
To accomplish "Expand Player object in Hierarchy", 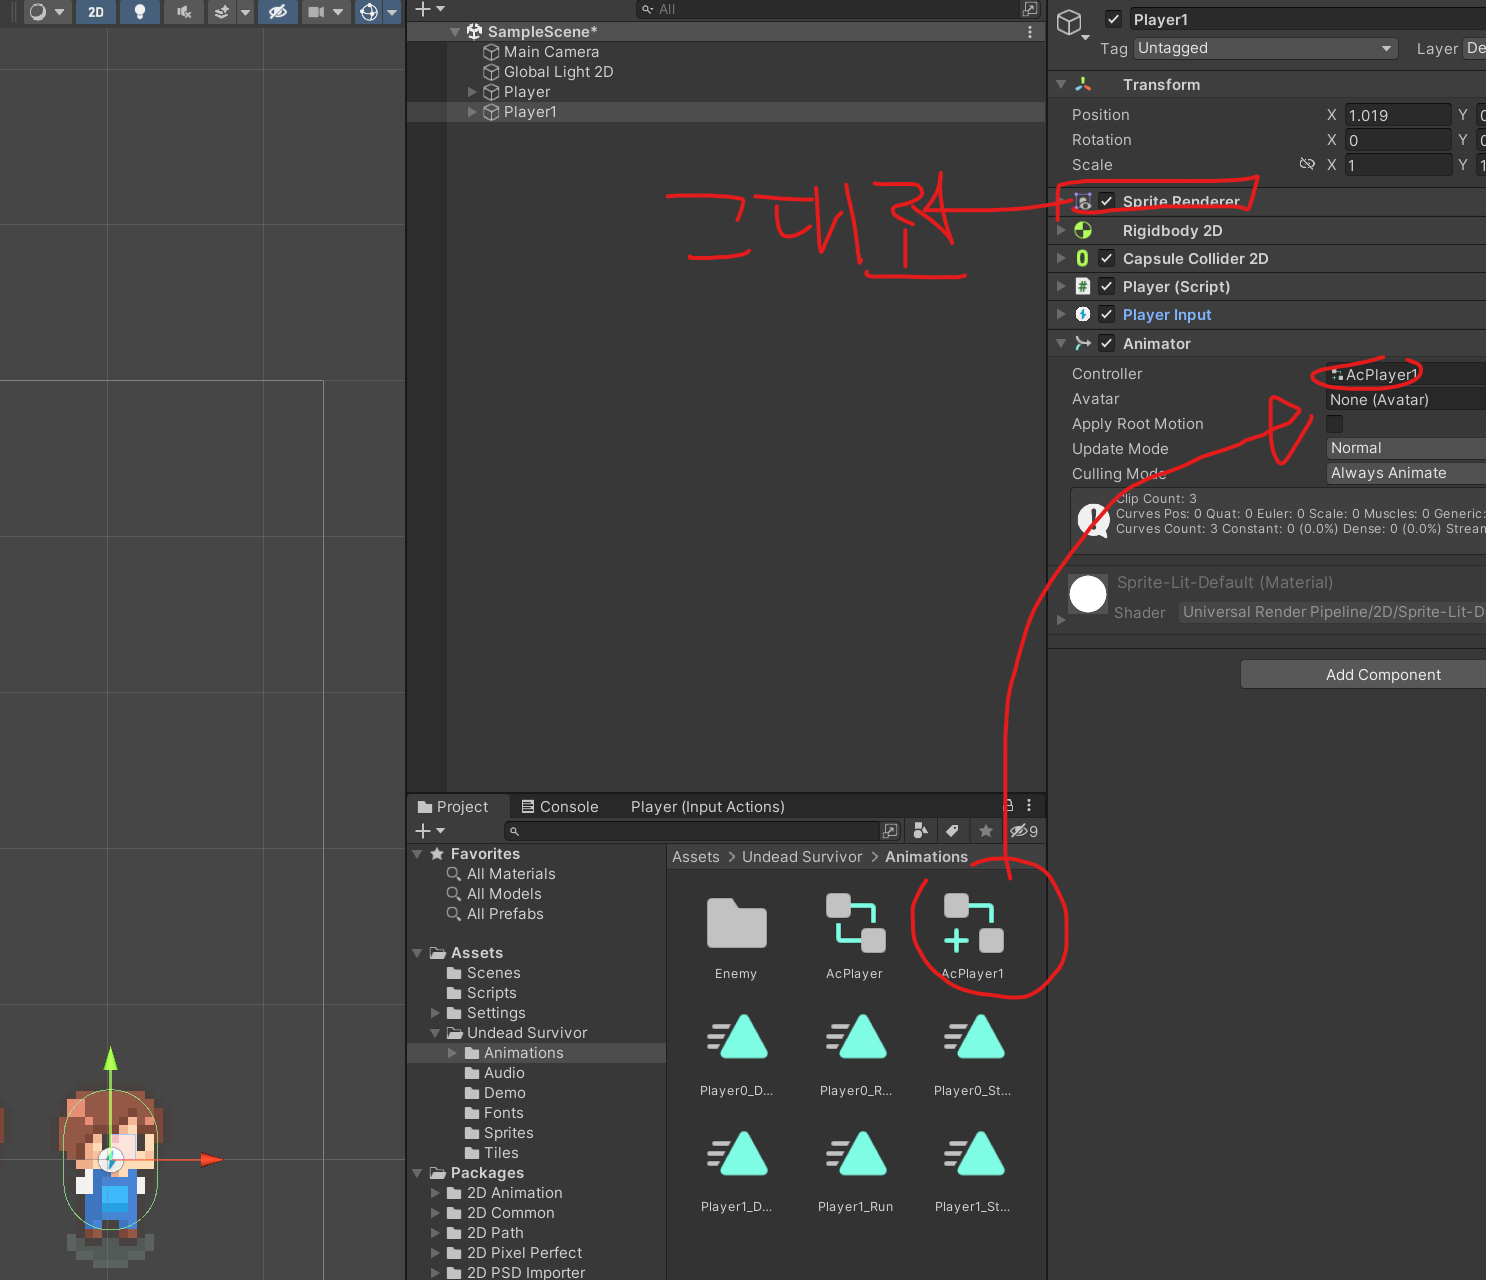I will [x=472, y=92].
